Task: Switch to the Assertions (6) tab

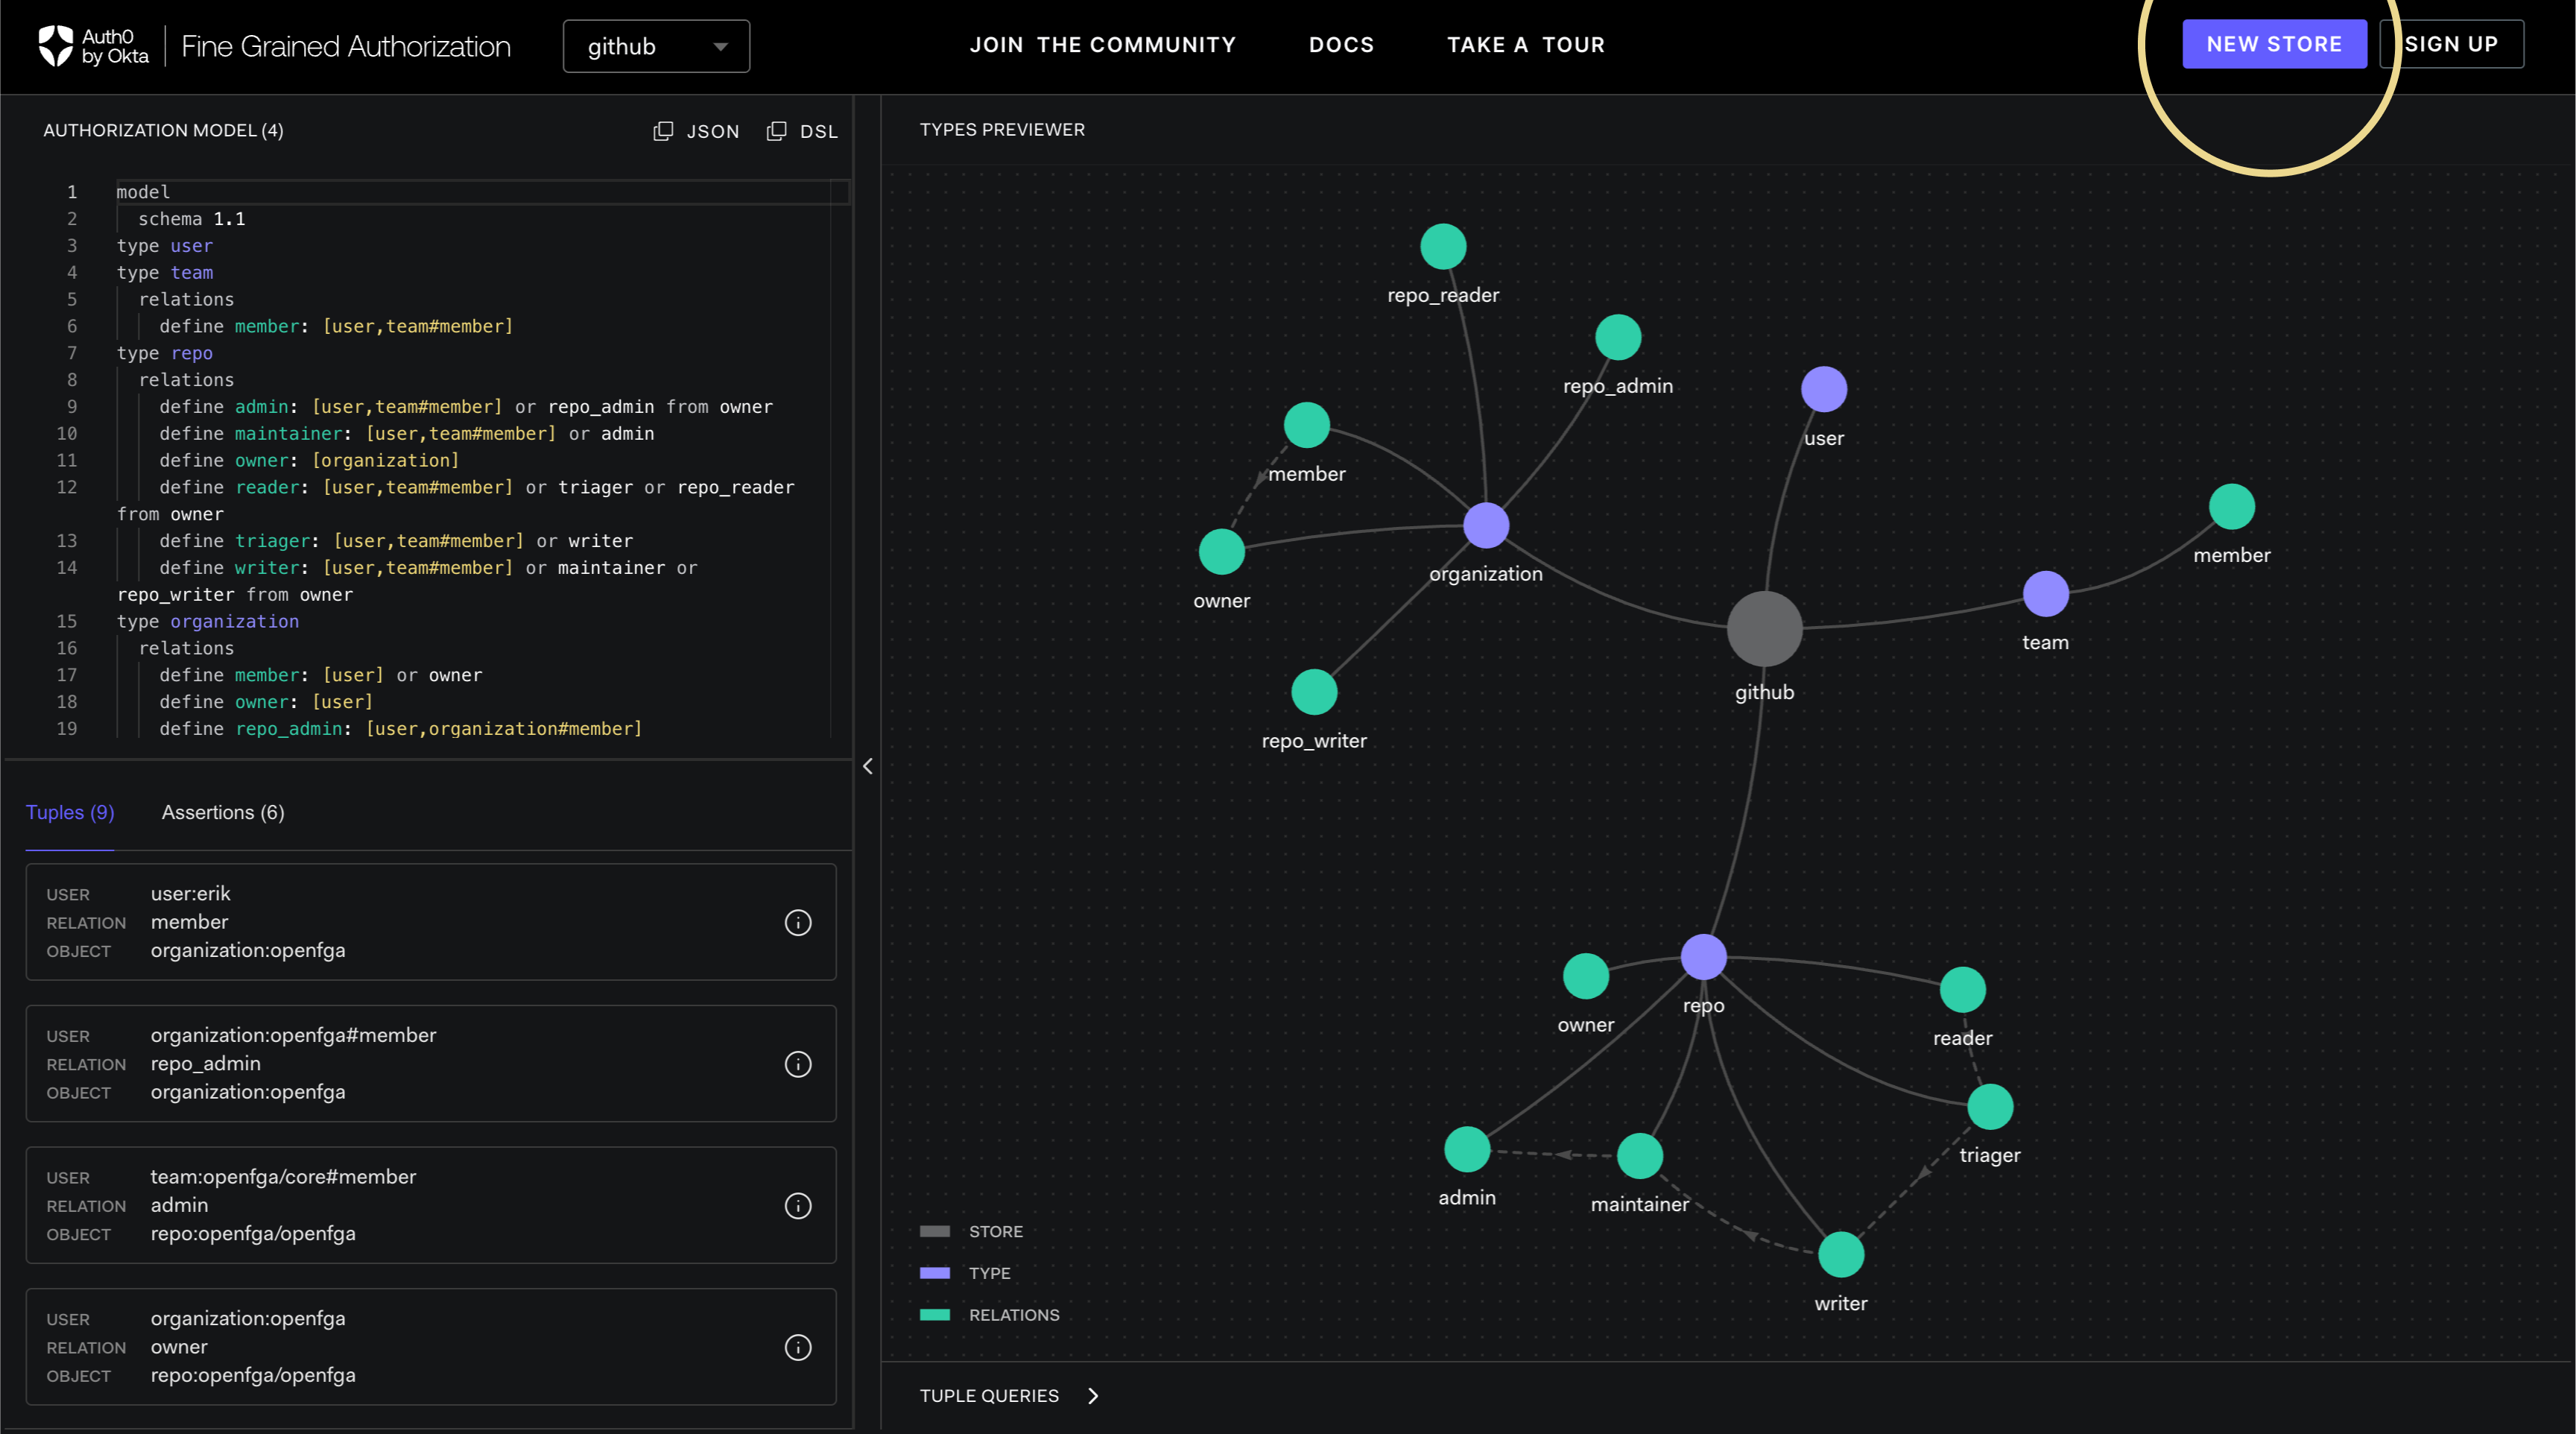Action: 223,812
